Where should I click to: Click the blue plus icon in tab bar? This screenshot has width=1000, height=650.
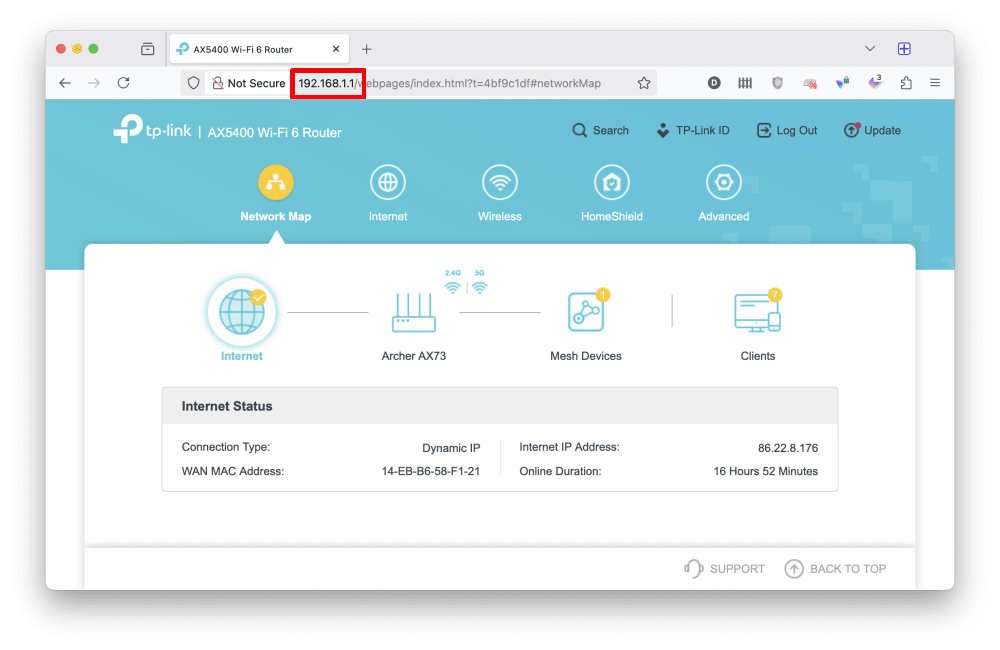(904, 48)
